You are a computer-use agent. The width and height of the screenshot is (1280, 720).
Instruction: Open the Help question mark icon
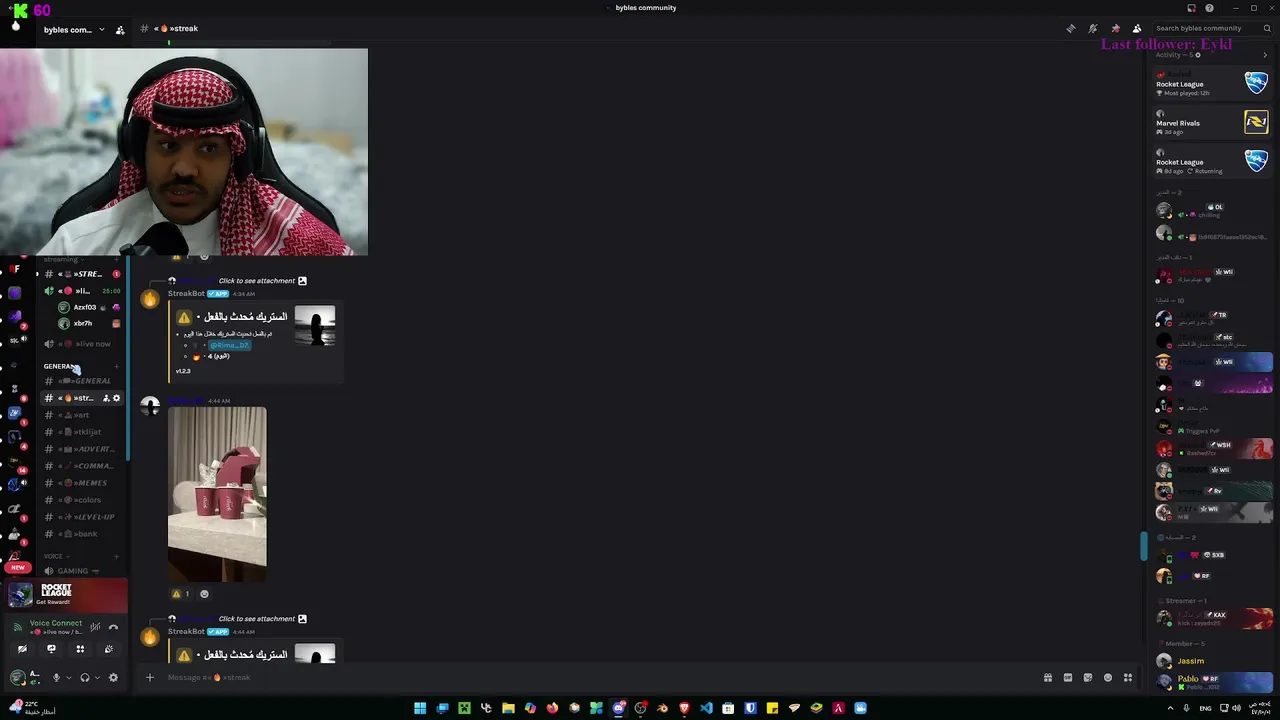tap(1209, 8)
